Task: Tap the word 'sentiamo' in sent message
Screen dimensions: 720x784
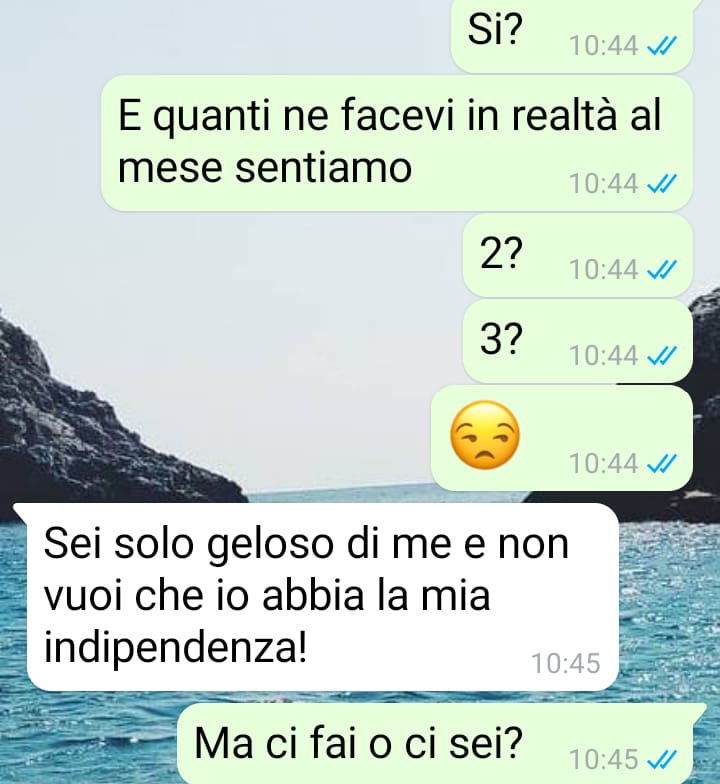Action: pos(324,168)
